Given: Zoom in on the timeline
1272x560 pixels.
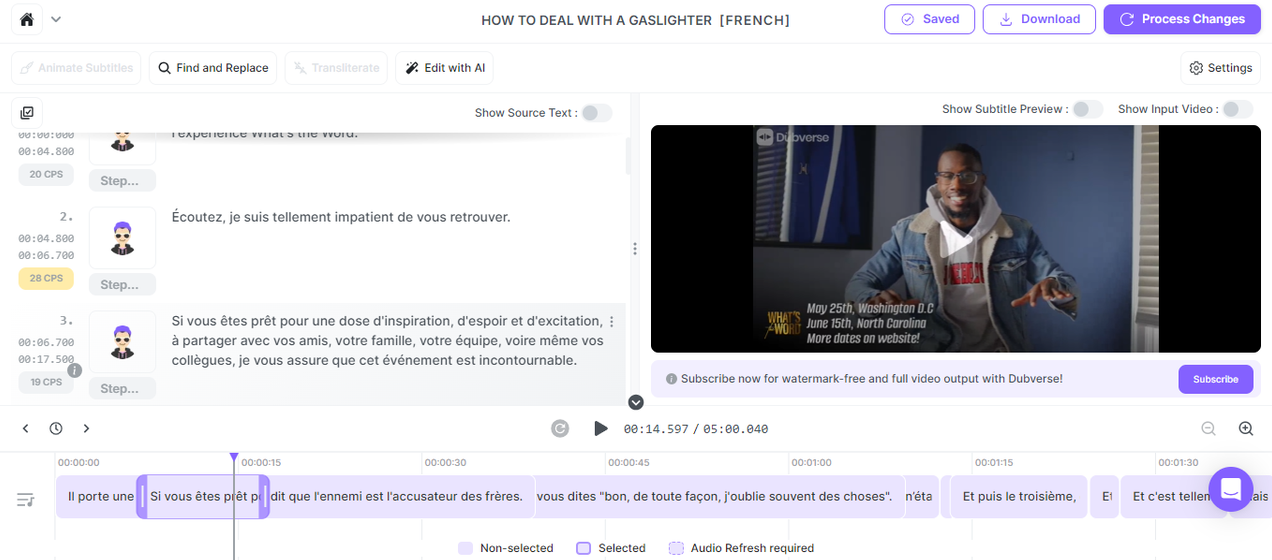Looking at the screenshot, I should (1246, 429).
